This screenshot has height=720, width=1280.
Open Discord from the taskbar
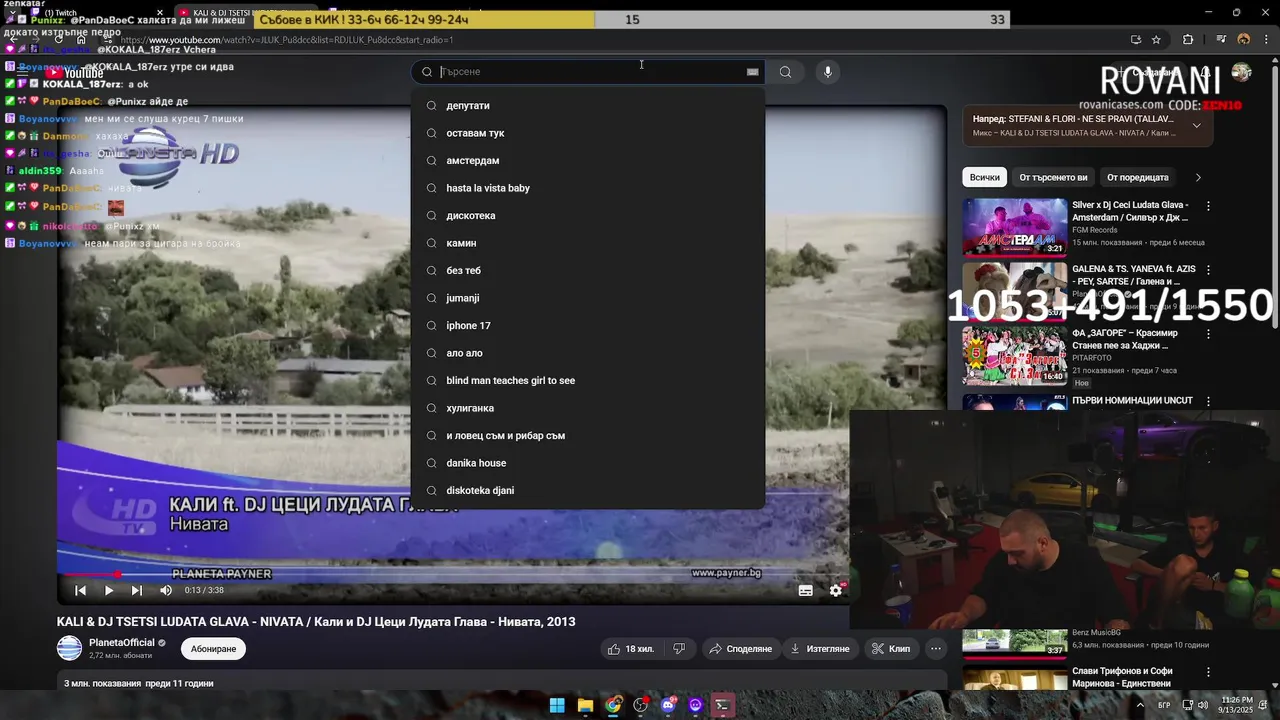click(x=668, y=705)
